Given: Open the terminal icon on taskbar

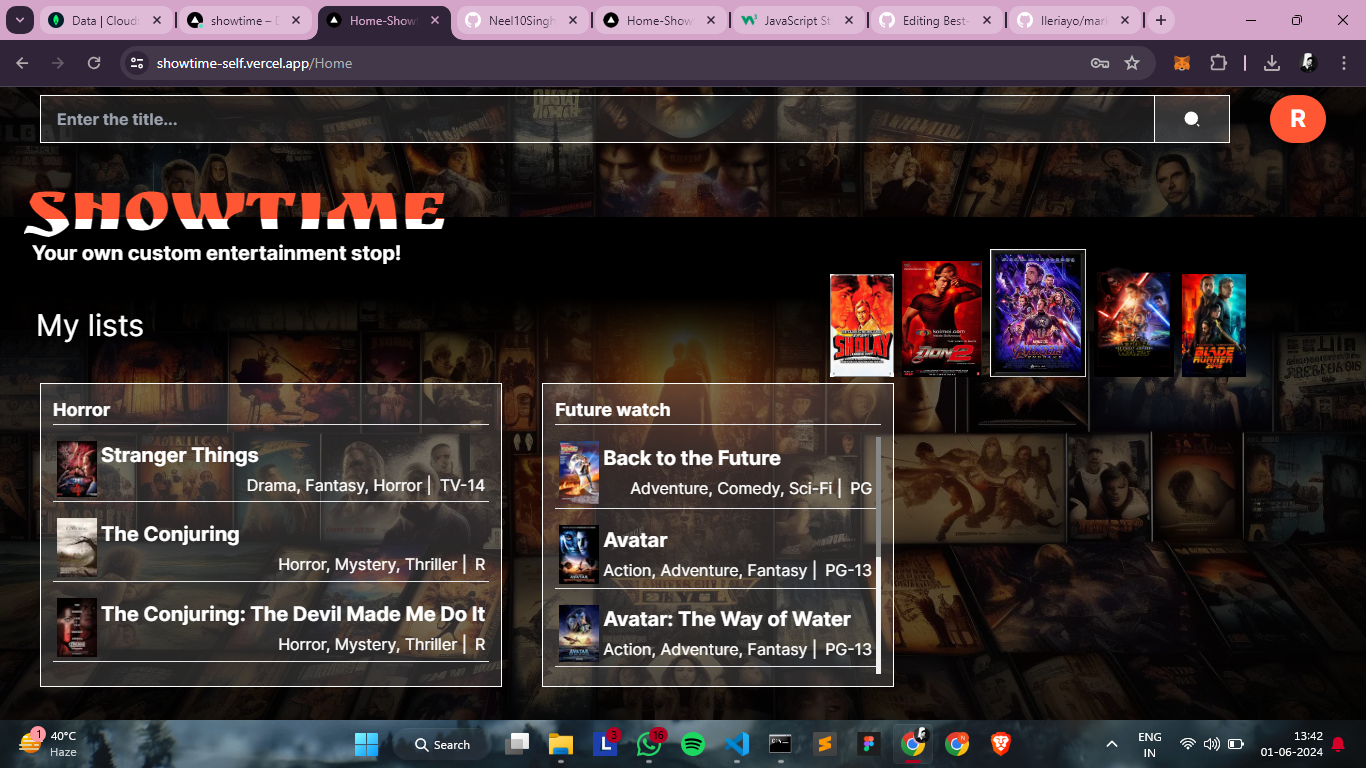Looking at the screenshot, I should click(781, 744).
